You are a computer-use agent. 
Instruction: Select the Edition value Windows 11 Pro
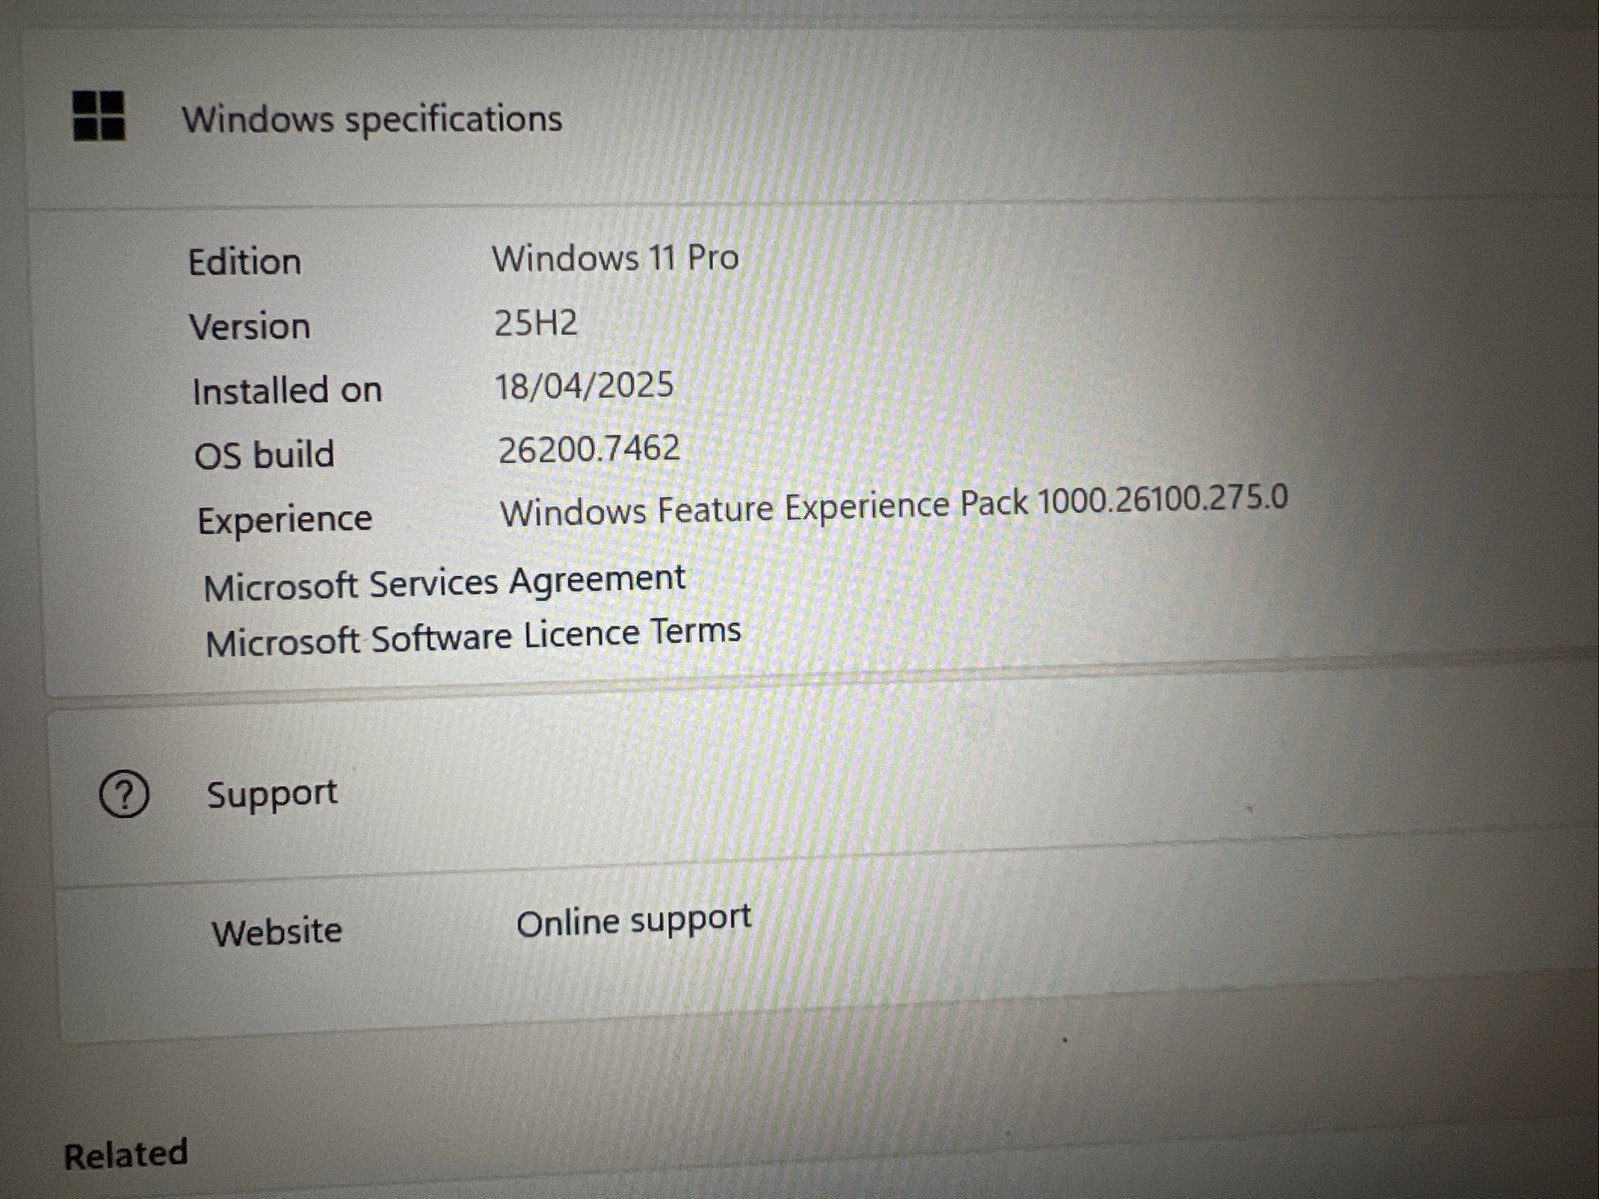pyautogui.click(x=615, y=258)
